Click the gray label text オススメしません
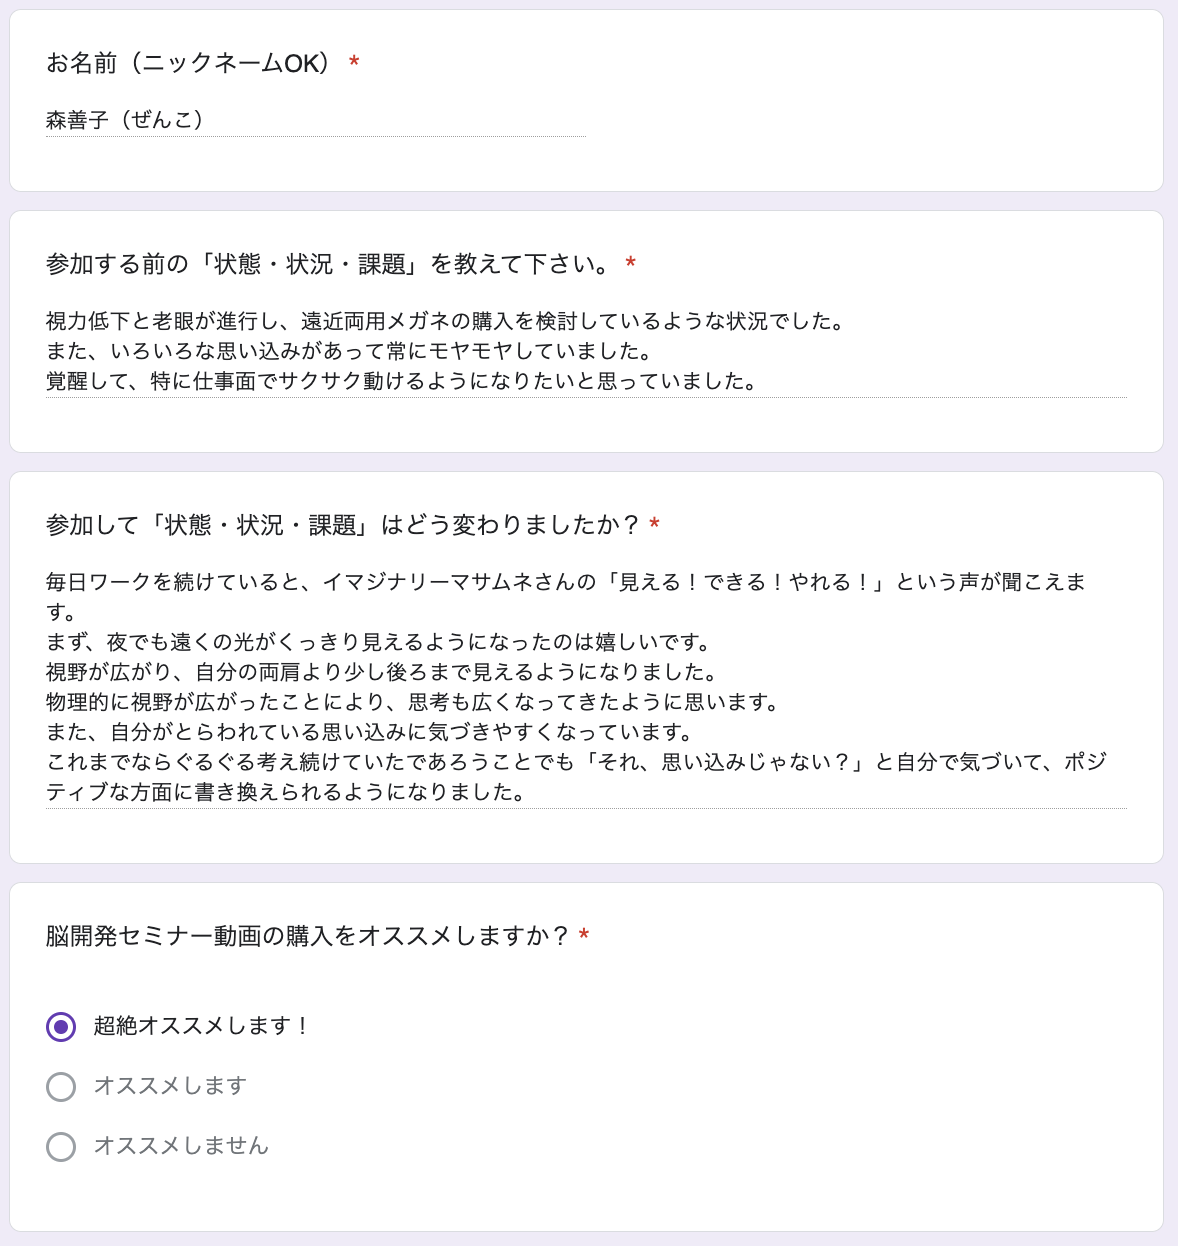 point(181,1146)
